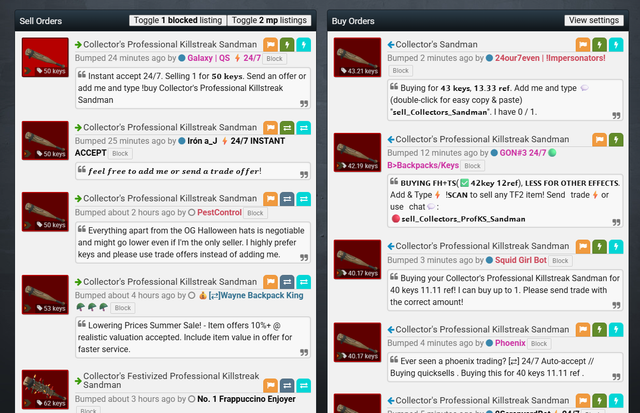Click cyan trade-arrows icon on PestControl listing
The image size is (640, 413).
point(303,199)
